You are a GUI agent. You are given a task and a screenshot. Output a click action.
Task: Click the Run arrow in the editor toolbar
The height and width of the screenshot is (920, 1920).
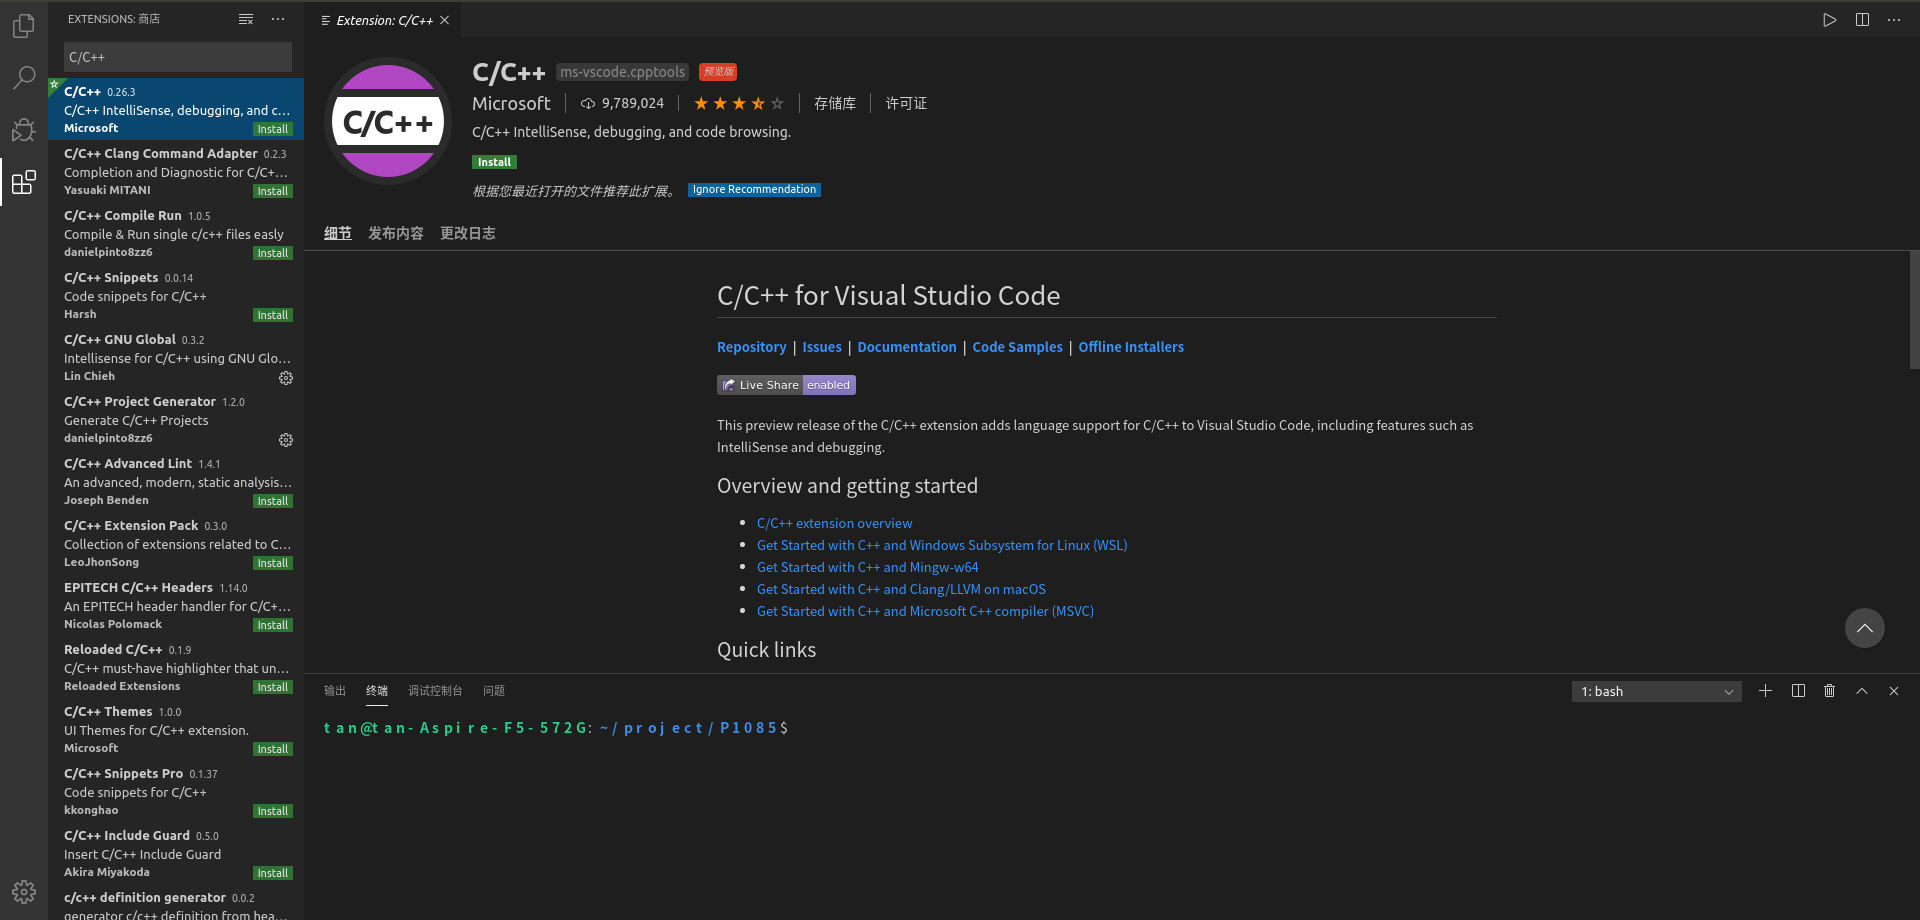1829,19
